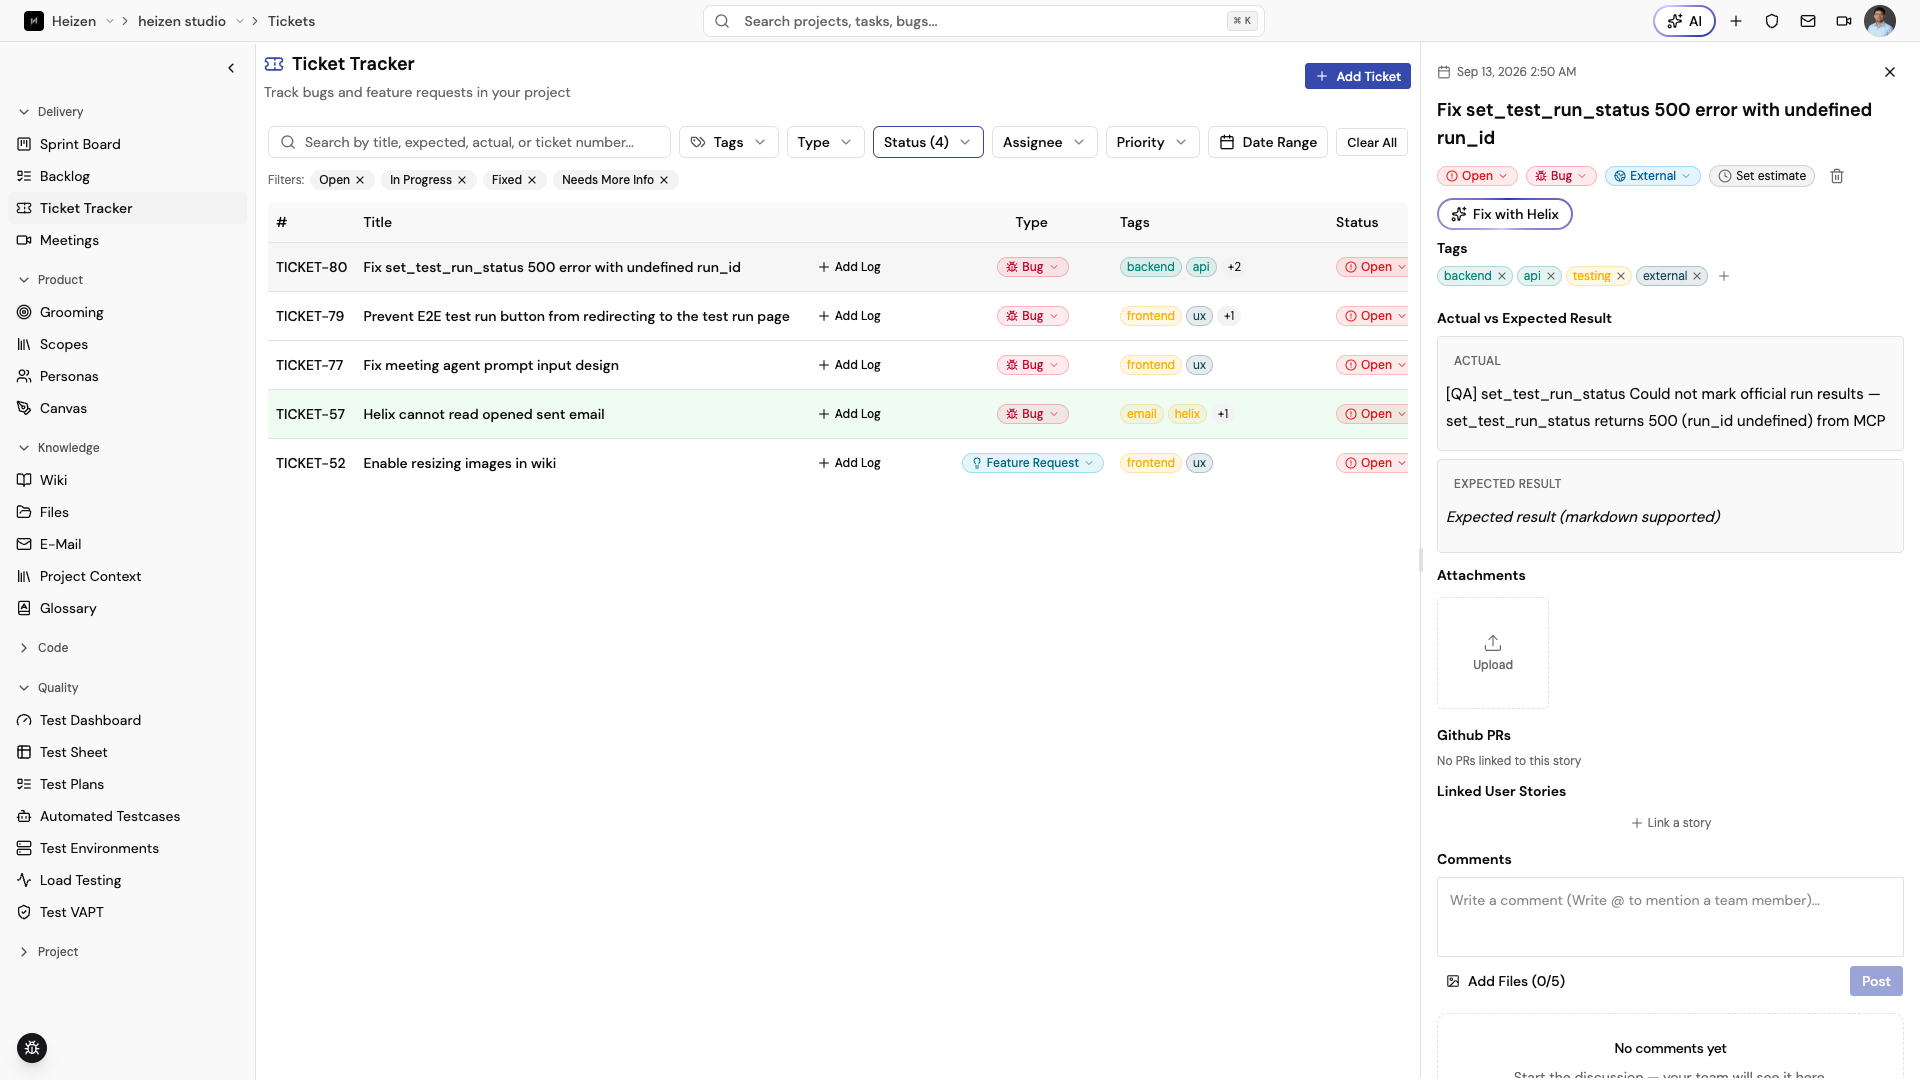Click Set estimate button
The width and height of the screenshot is (1920, 1080).
pyautogui.click(x=1761, y=176)
